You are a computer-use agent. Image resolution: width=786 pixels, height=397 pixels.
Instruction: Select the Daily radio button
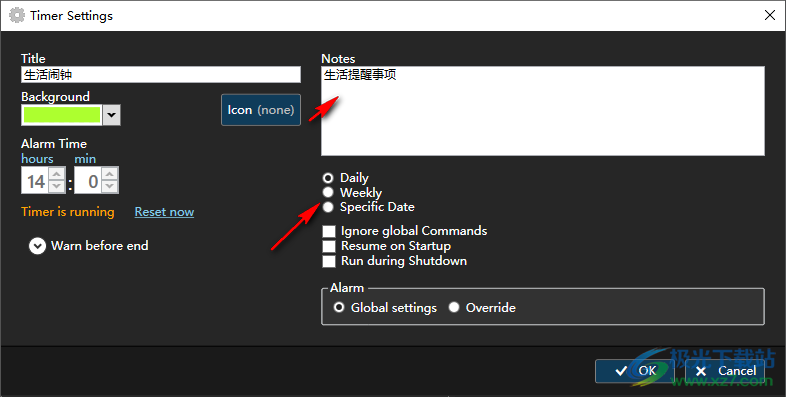328,177
